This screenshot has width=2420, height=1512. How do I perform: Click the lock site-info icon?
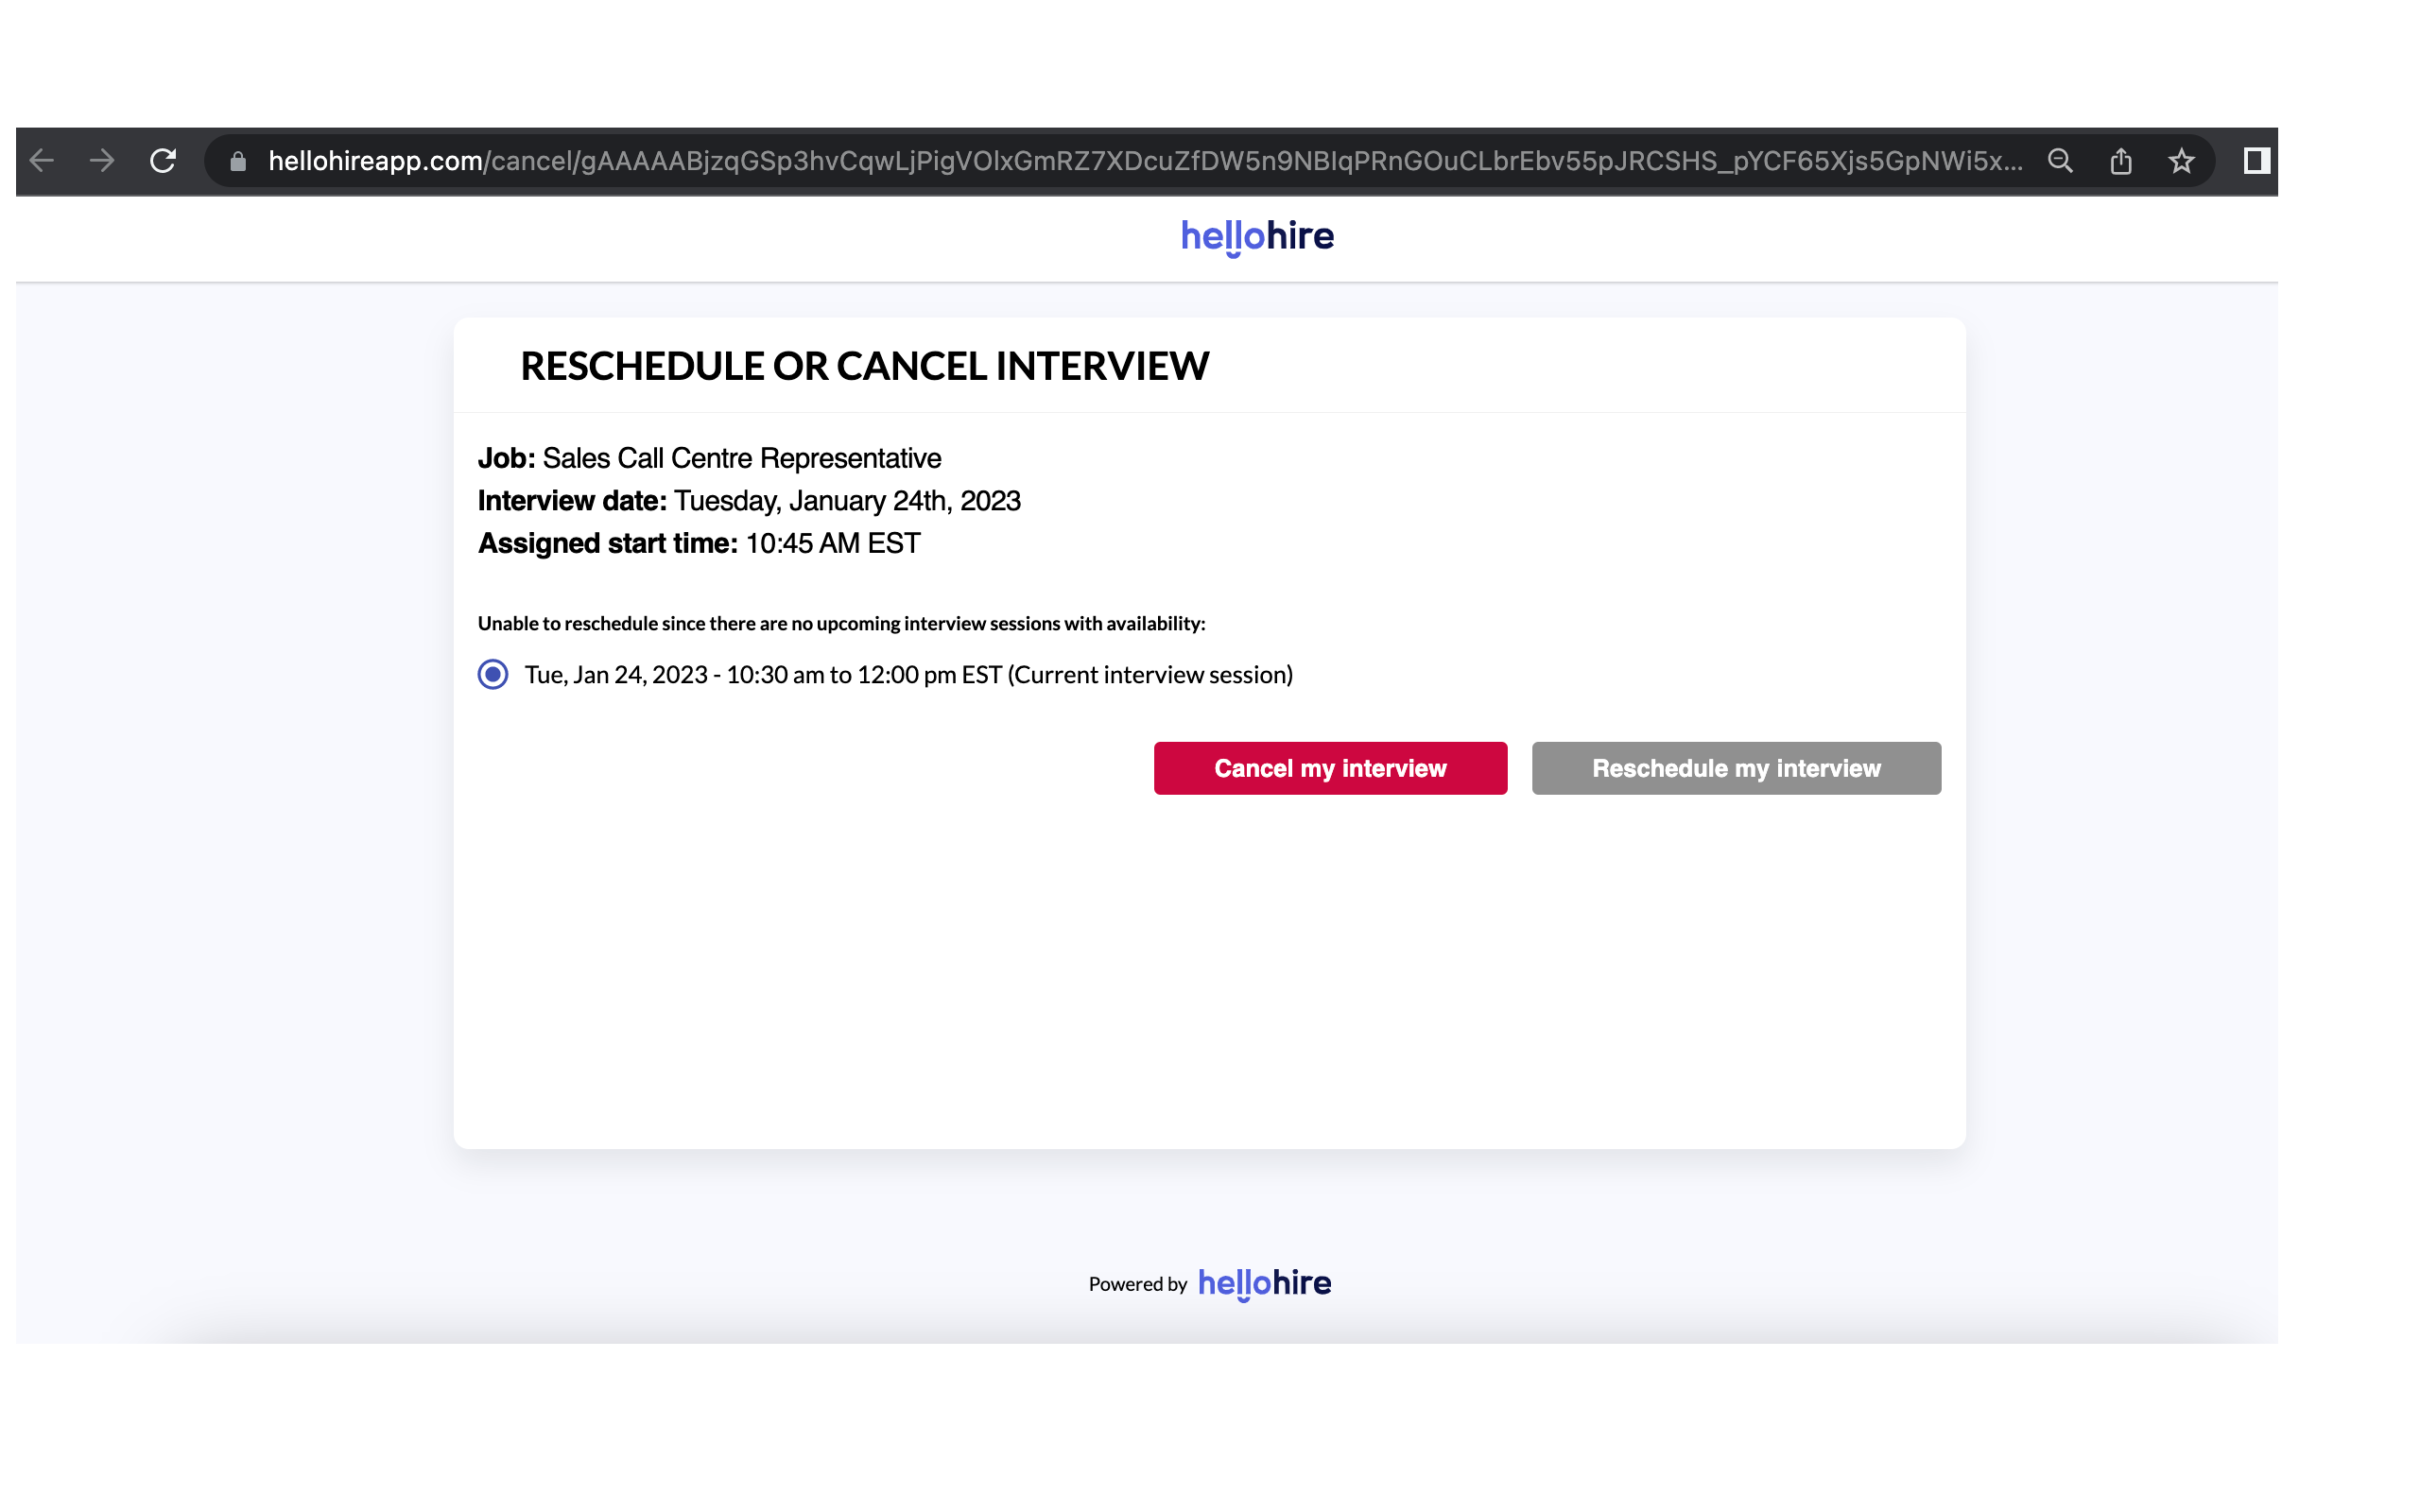238,161
